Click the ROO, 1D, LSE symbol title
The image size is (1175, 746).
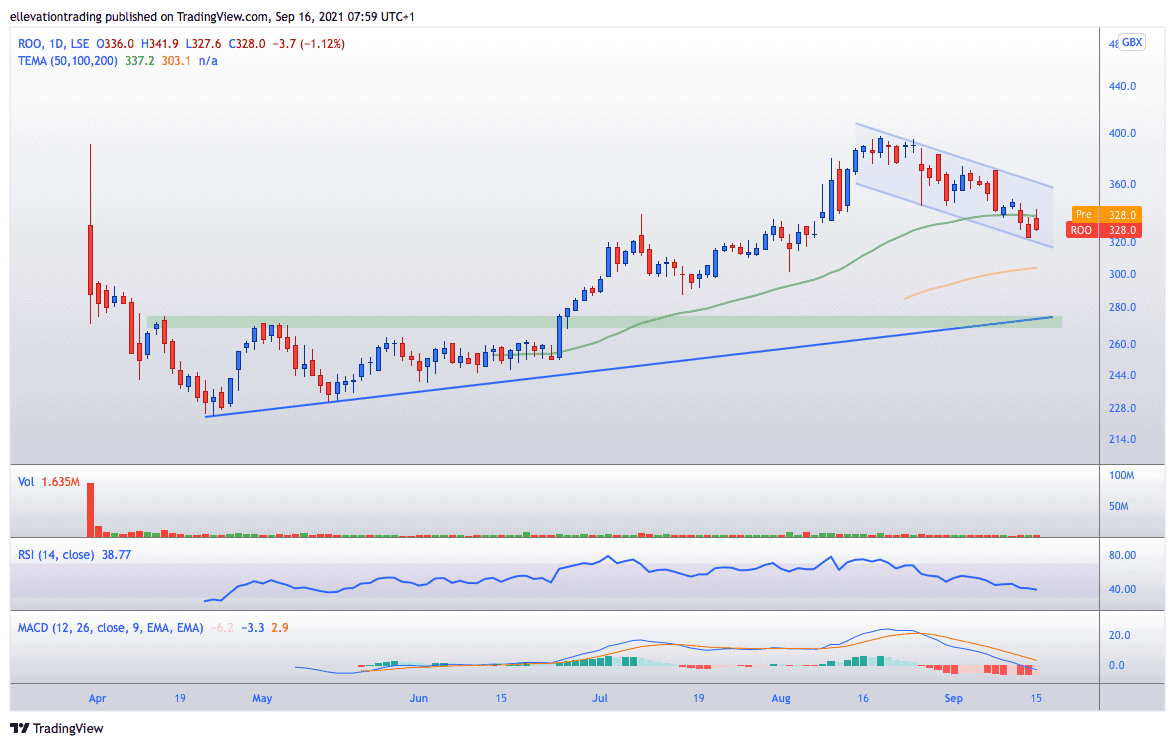tap(53, 44)
